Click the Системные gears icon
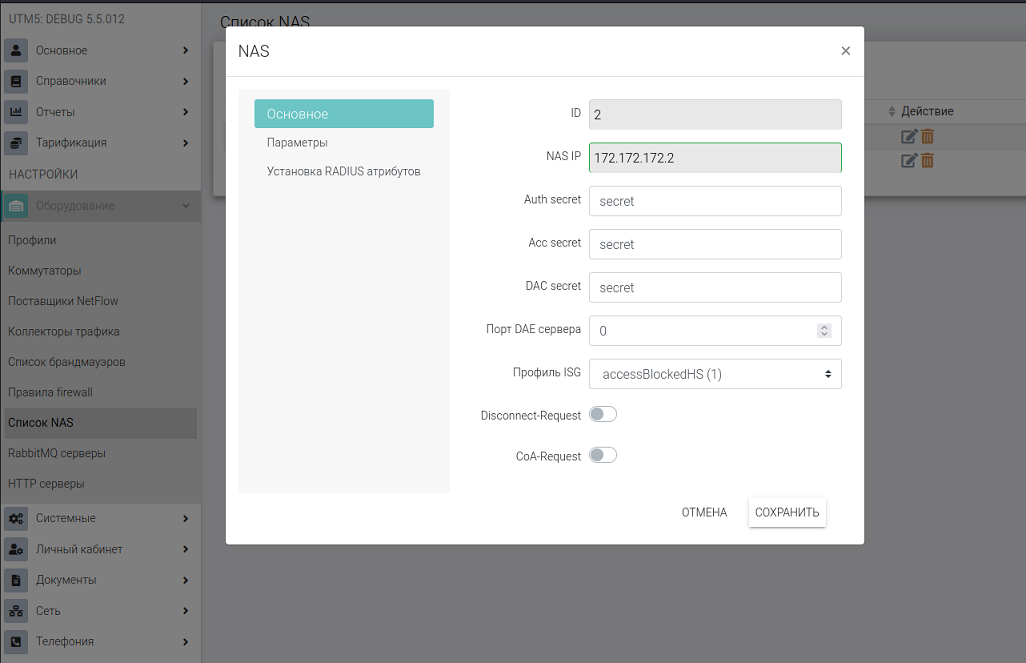Screen dimensions: 1026x663 coord(16,518)
